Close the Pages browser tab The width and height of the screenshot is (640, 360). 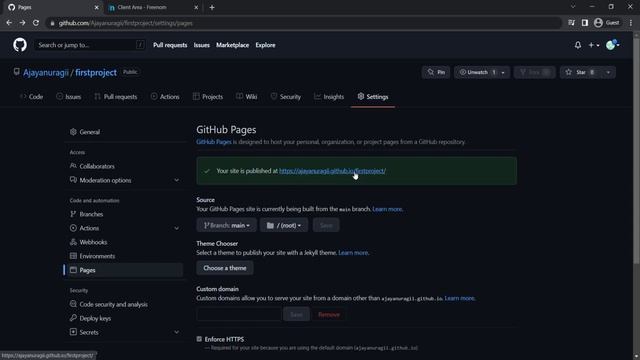tap(96, 7)
